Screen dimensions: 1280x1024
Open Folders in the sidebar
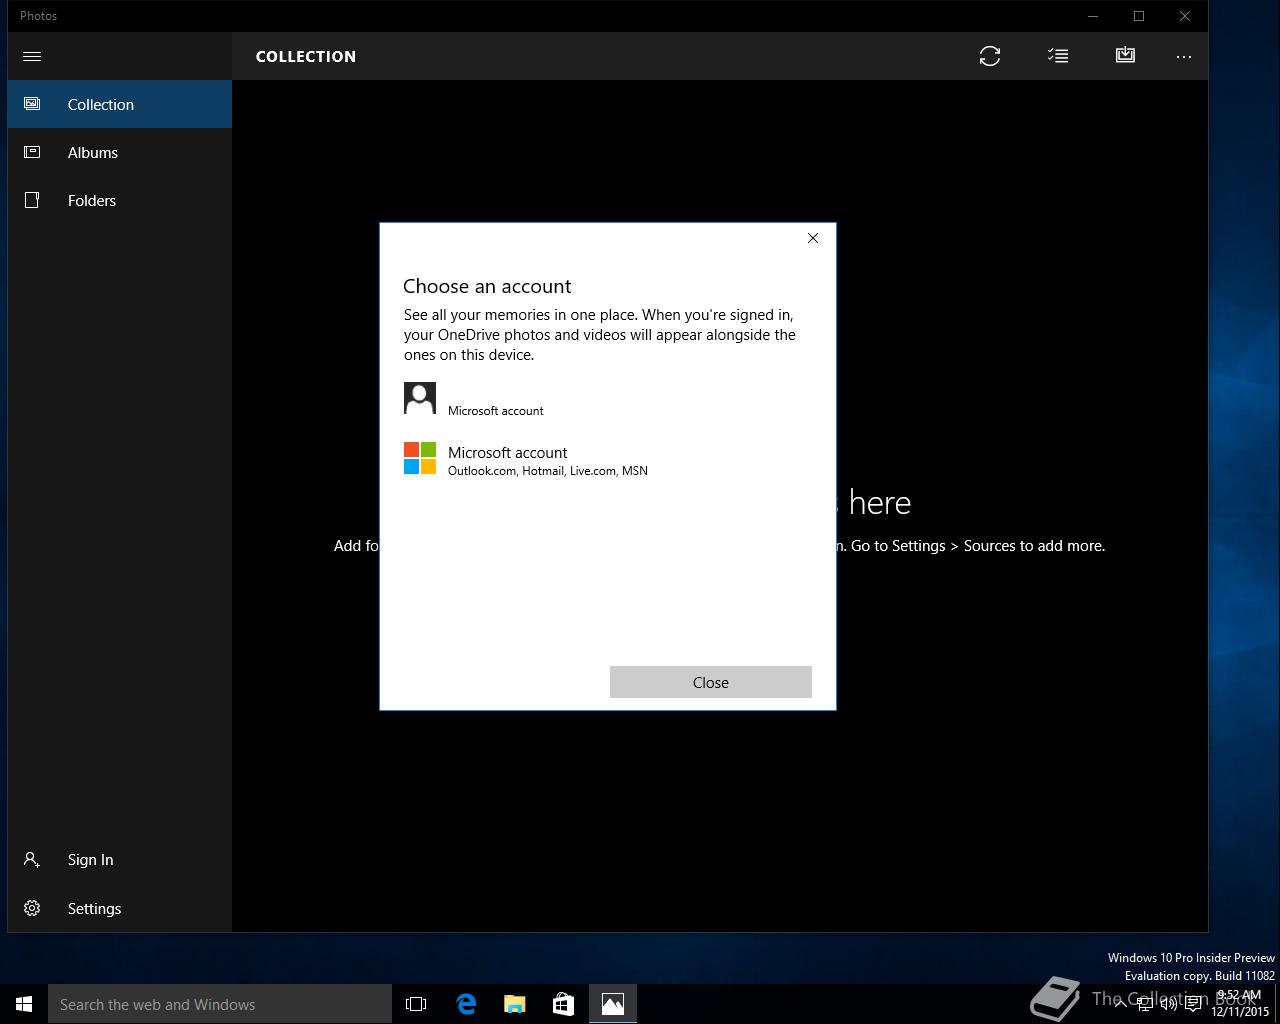(120, 200)
